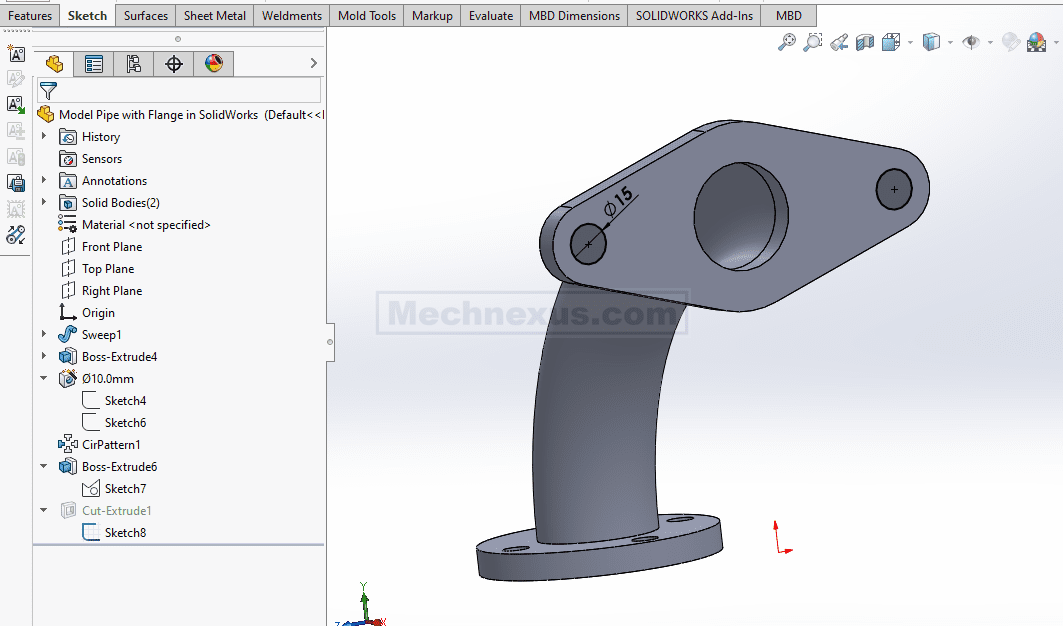Click the Ø15 dimension on the flange
1063x626 pixels.
[618, 203]
